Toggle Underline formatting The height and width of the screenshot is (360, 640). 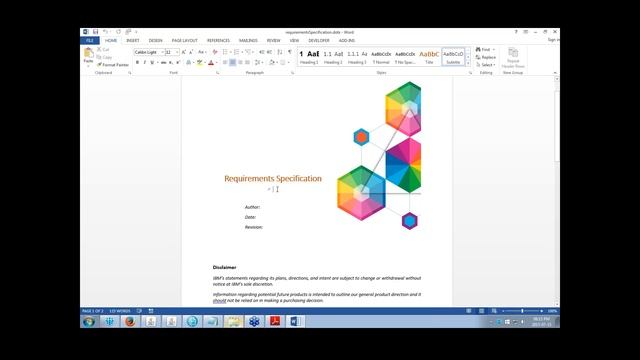pos(152,62)
